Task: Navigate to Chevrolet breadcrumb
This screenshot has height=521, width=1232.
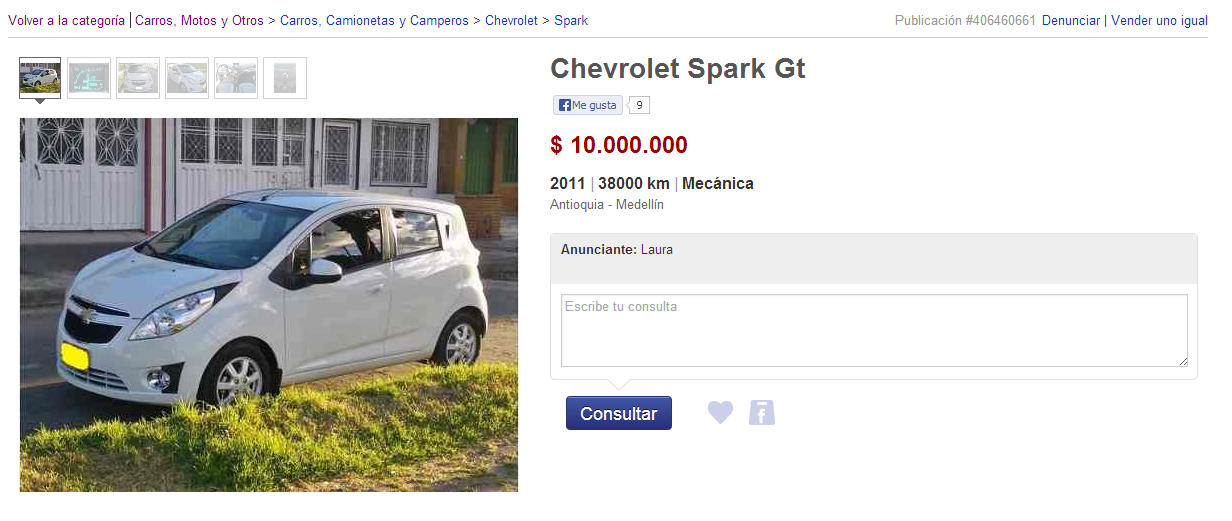Action: pyautogui.click(x=511, y=20)
